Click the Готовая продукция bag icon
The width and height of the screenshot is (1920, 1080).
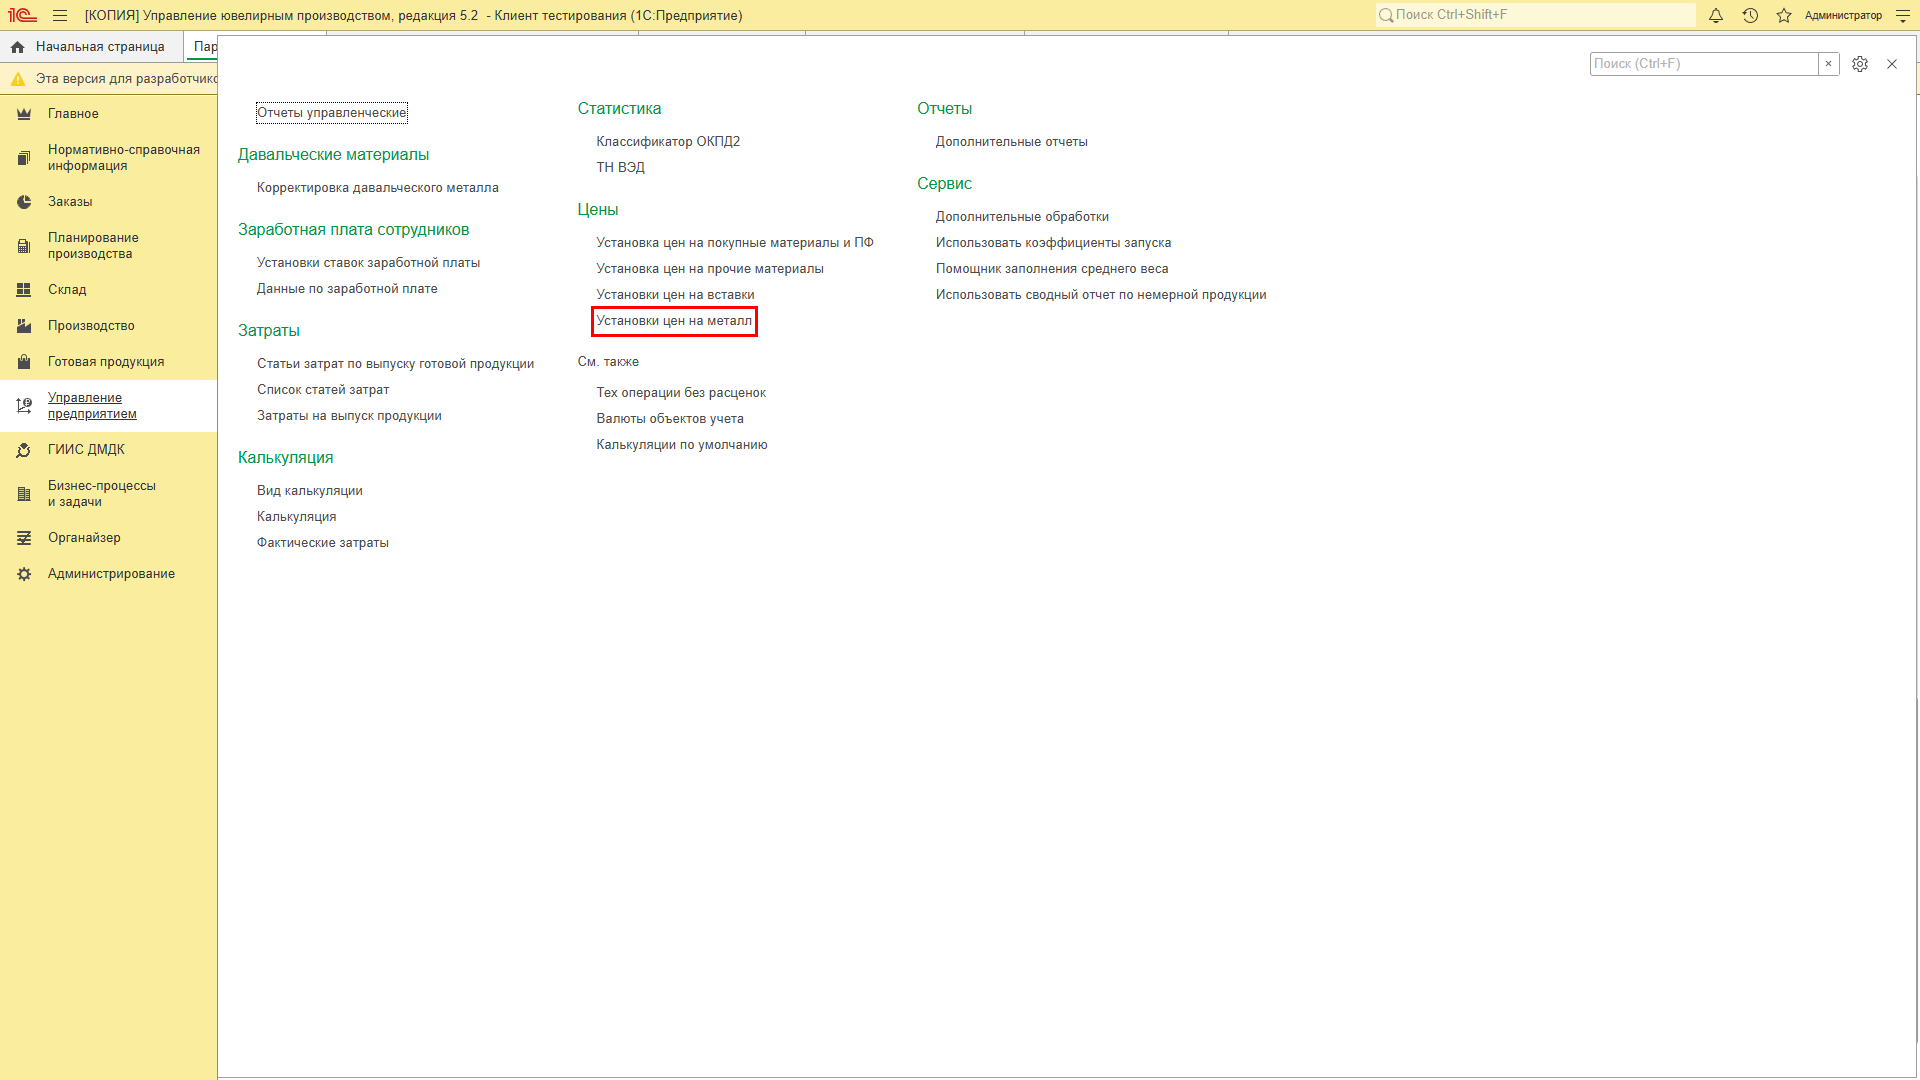click(x=24, y=362)
